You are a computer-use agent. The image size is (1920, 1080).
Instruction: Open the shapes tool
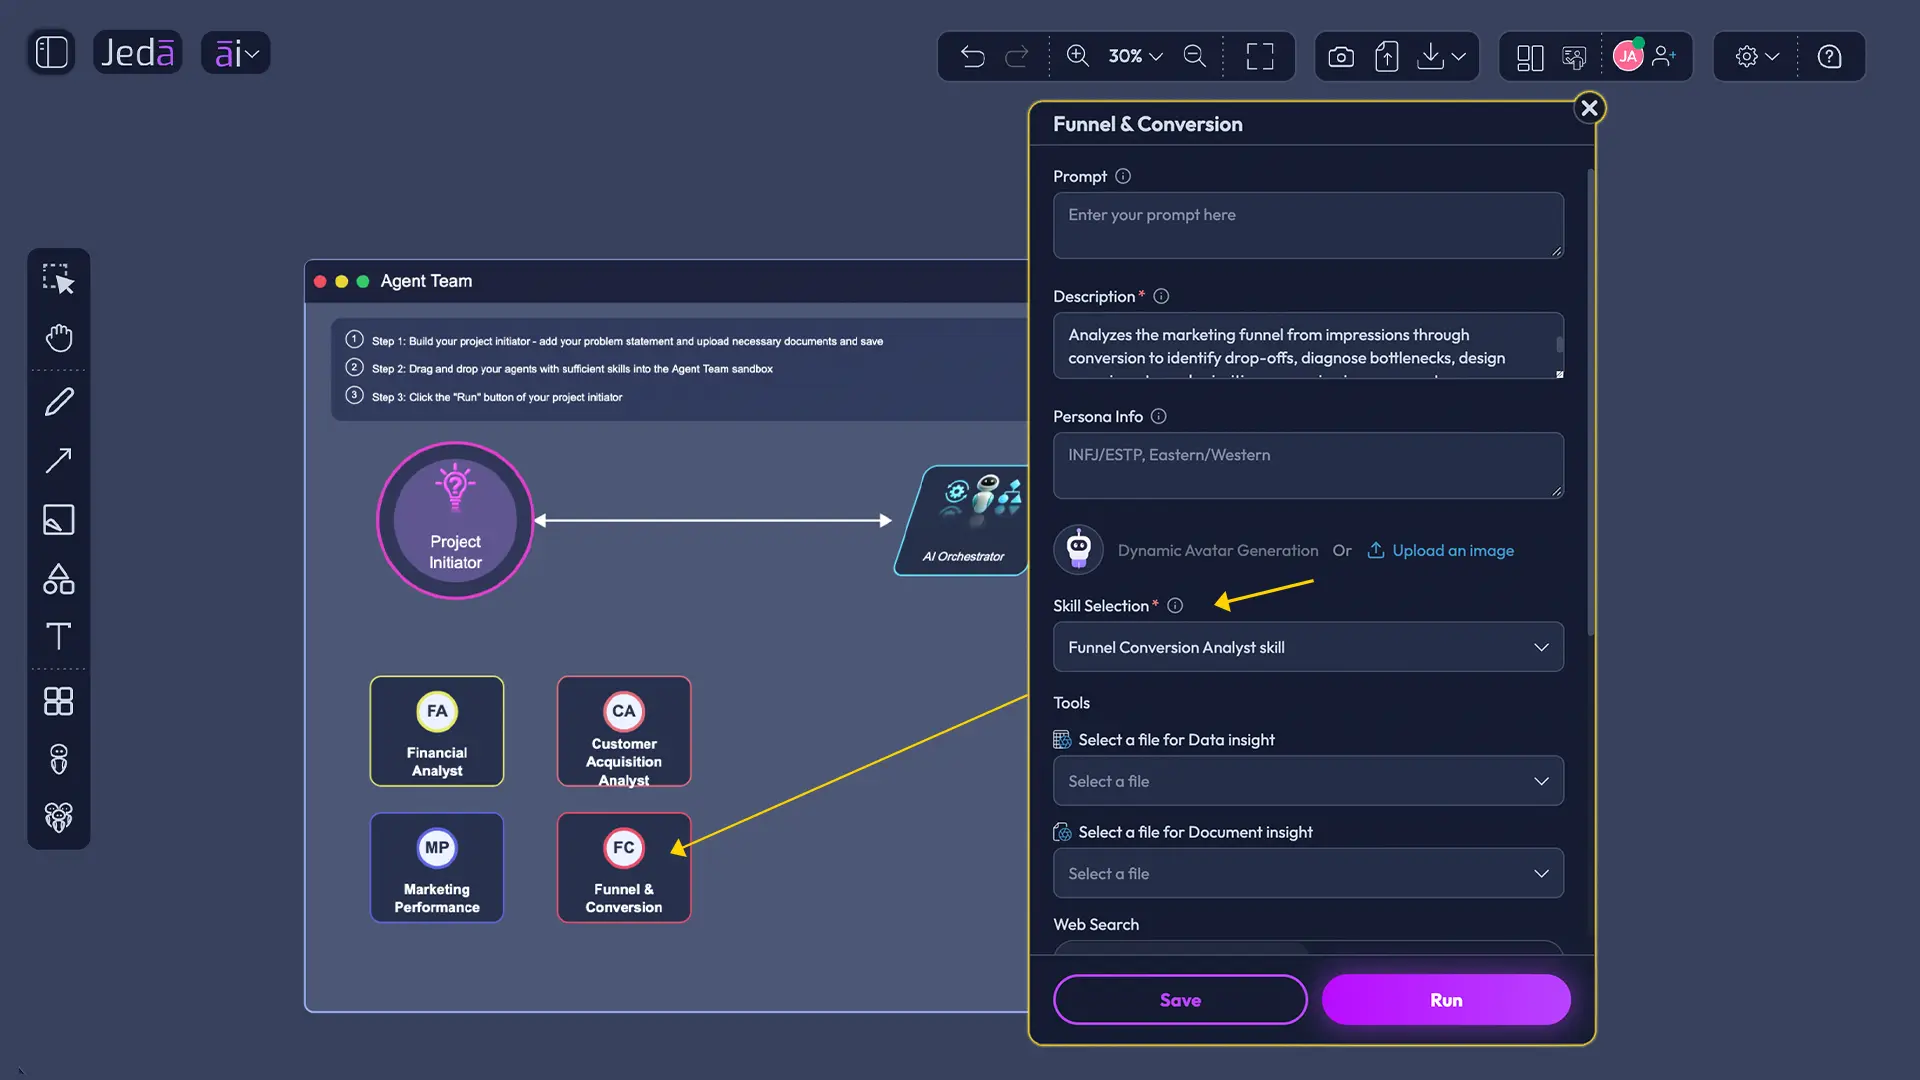59,579
